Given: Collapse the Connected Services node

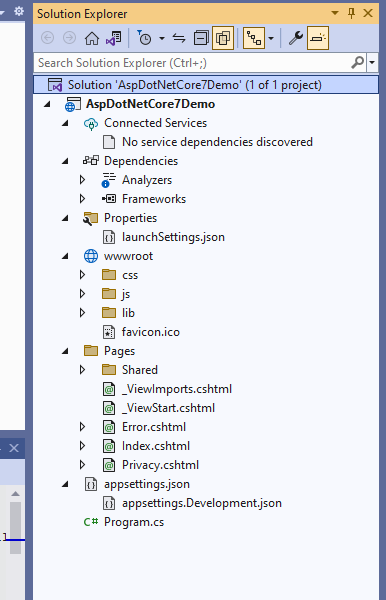Looking at the screenshot, I should click(65, 123).
